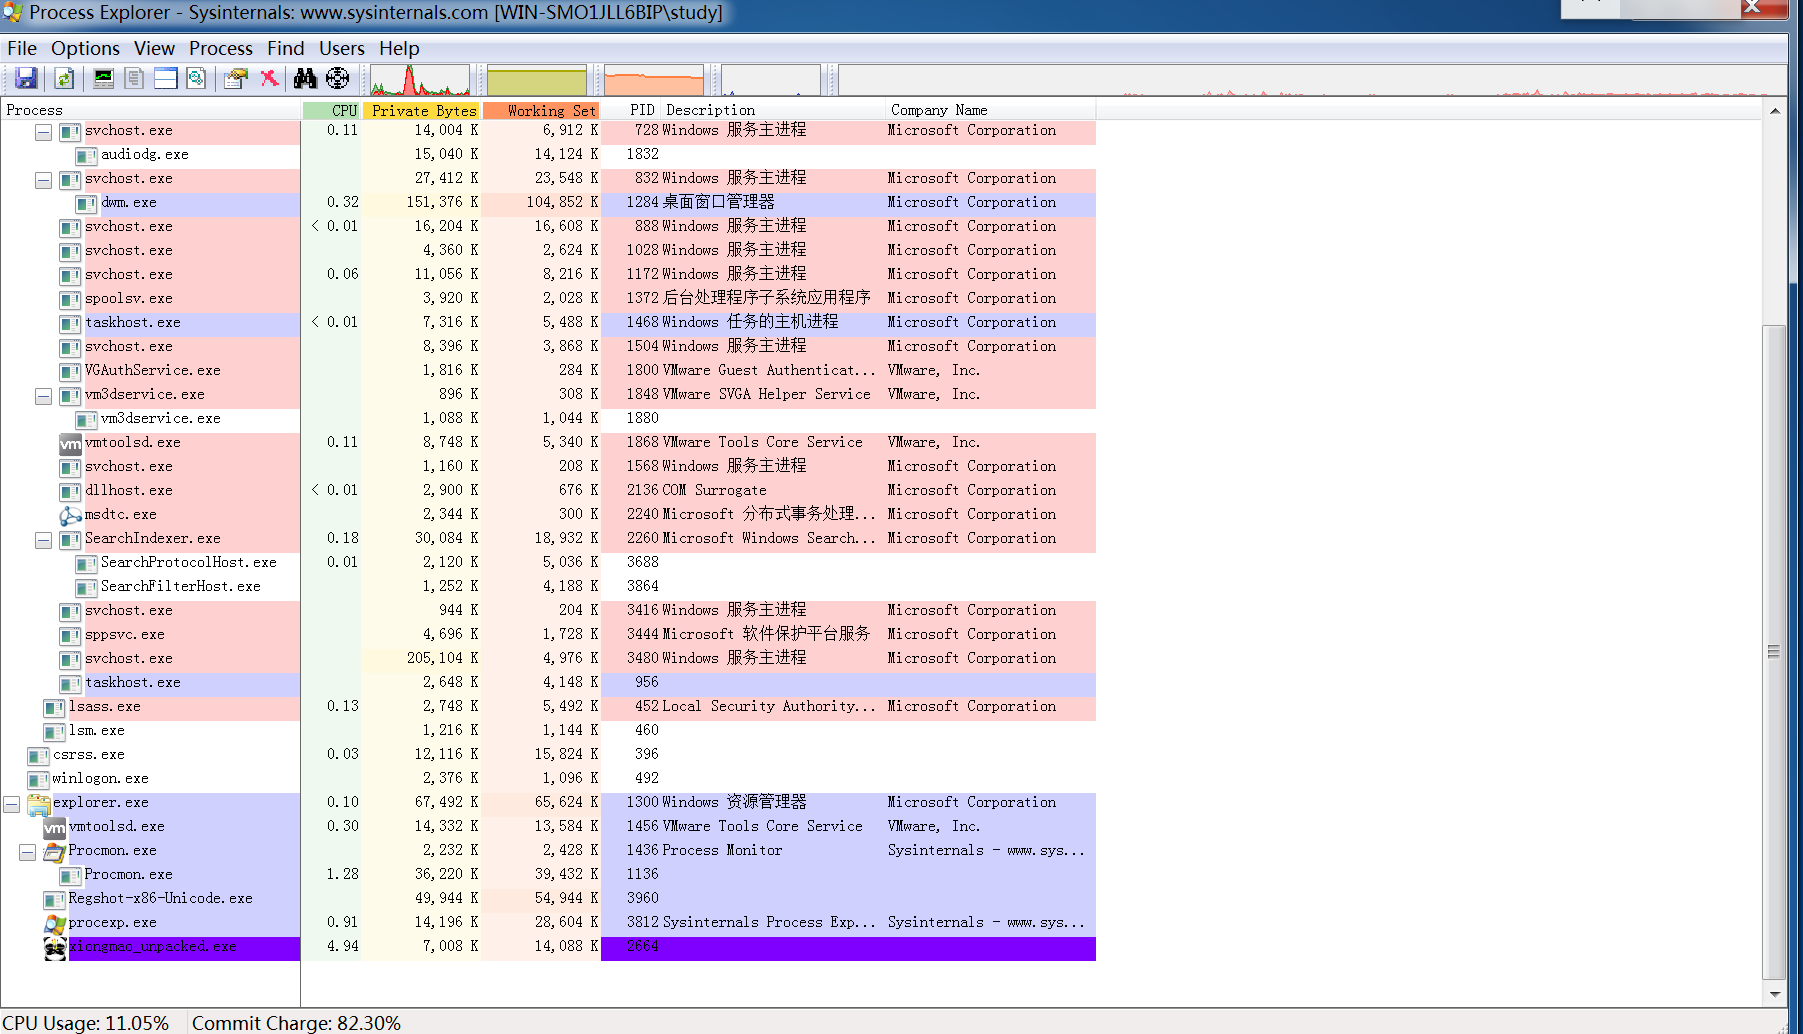1803x1034 pixels.
Task: Toggle the process tree view icon
Action: (134, 78)
